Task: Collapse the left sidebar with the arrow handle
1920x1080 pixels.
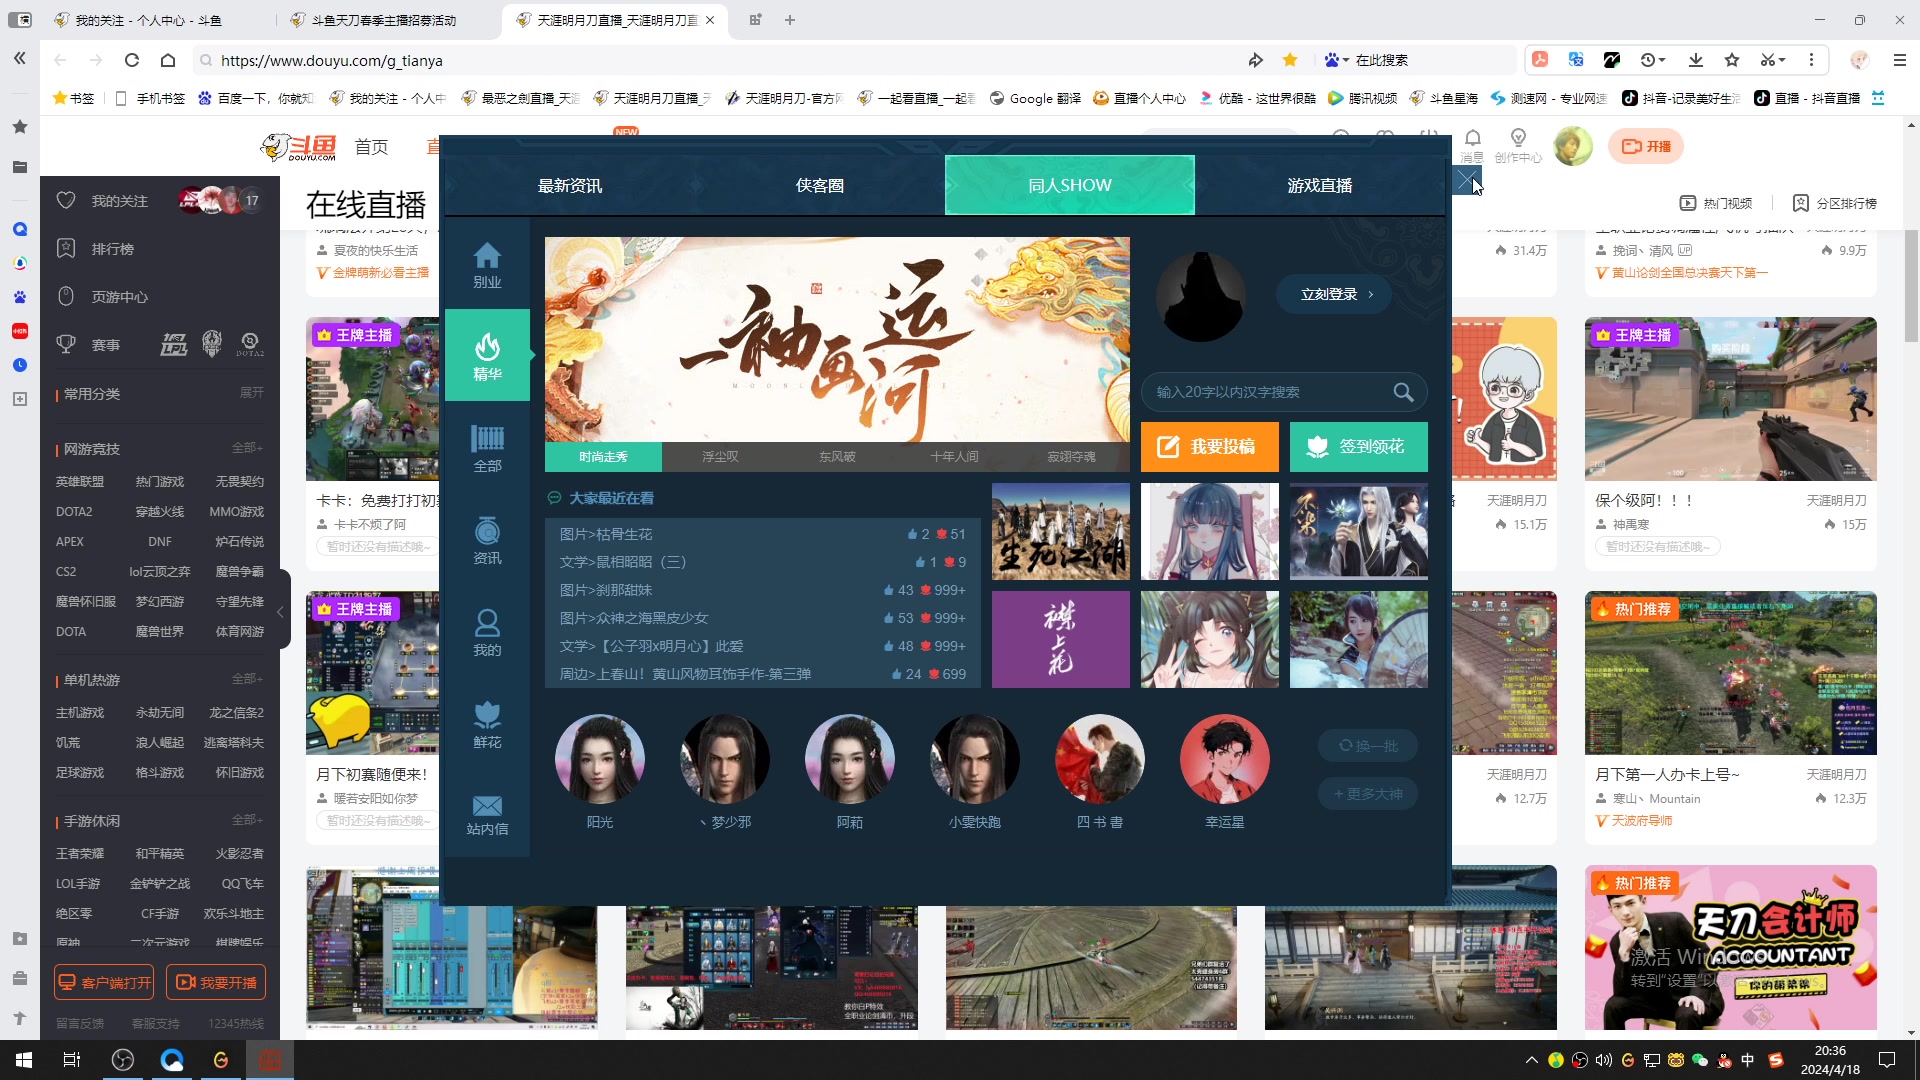Action: pos(281,610)
